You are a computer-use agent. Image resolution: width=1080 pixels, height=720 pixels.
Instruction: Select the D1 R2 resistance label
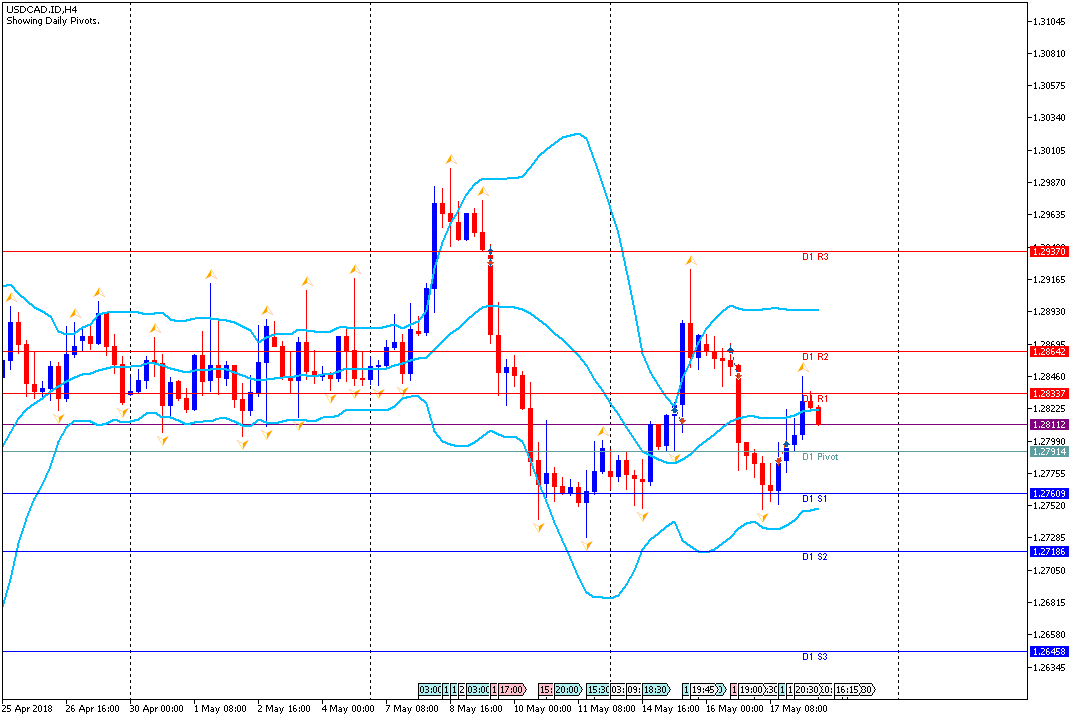pos(815,357)
